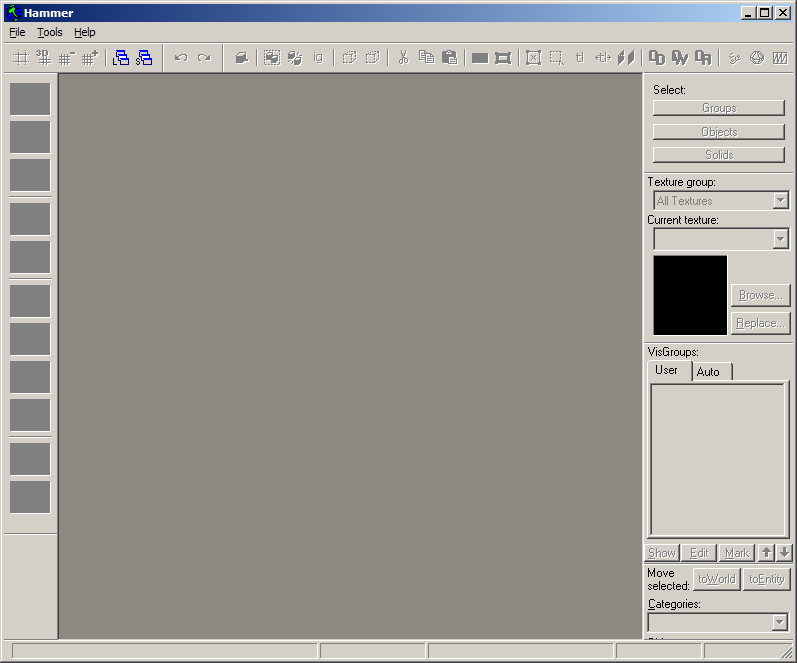Toggle auto-selection dashed box with cursor icon
The width and height of the screenshot is (797, 663).
[x=557, y=58]
